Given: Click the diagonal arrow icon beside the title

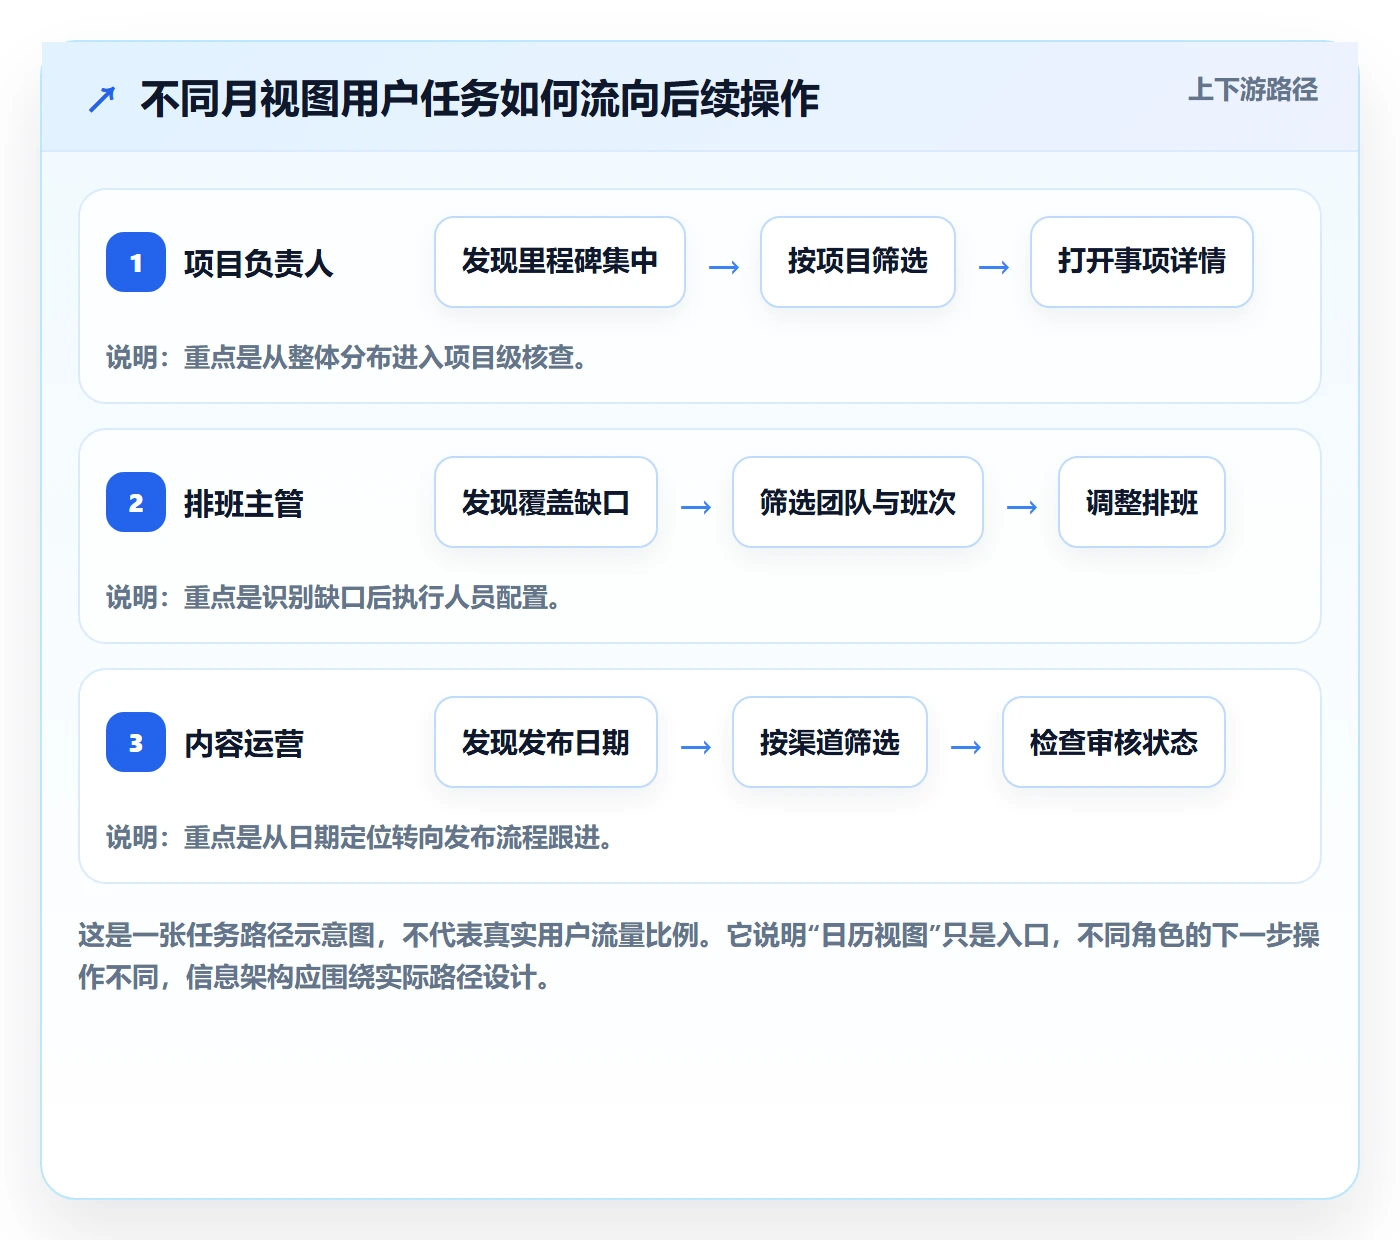Looking at the screenshot, I should click(x=102, y=99).
